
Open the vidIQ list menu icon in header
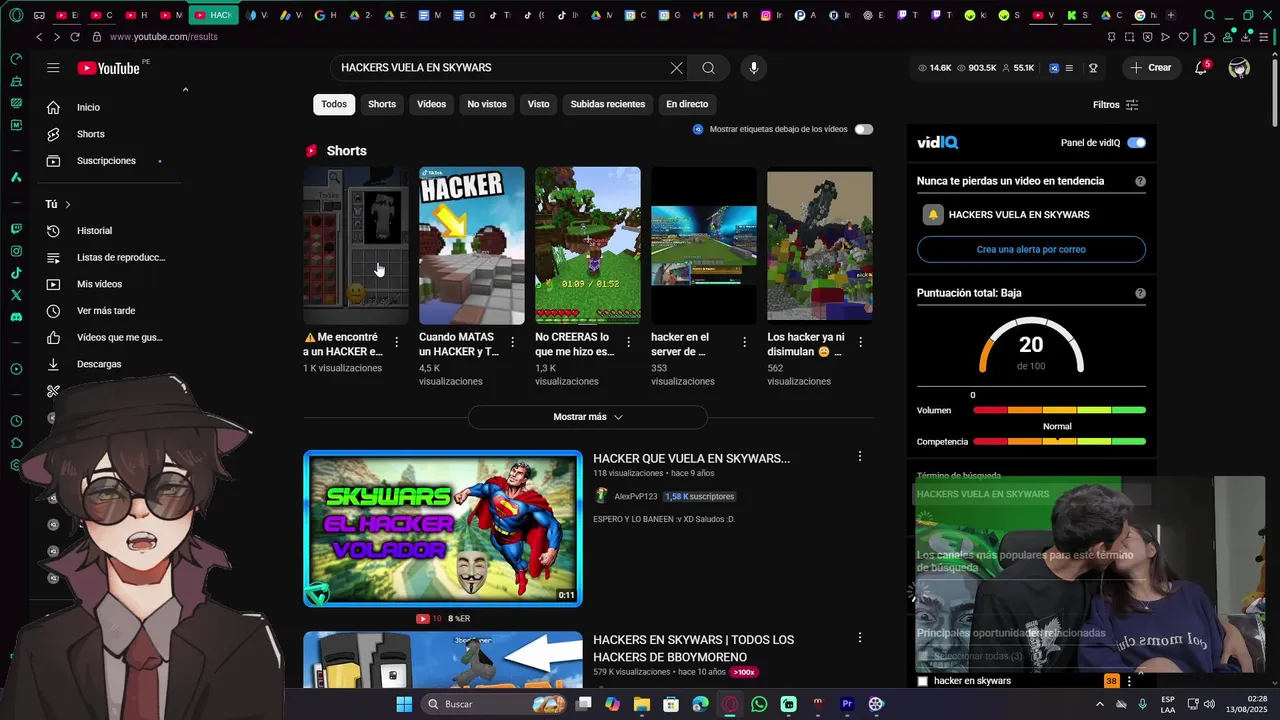(1069, 68)
